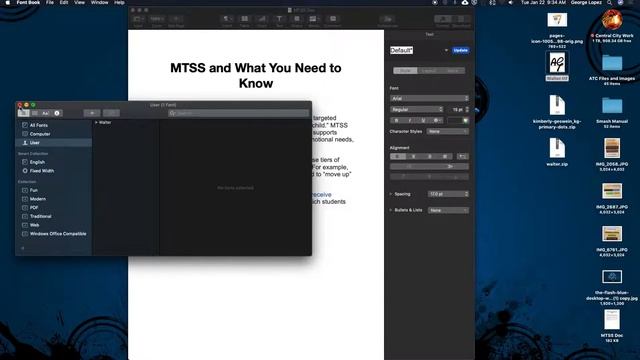Click the Font Book search field
The width and height of the screenshot is (640, 360).
point(239,113)
